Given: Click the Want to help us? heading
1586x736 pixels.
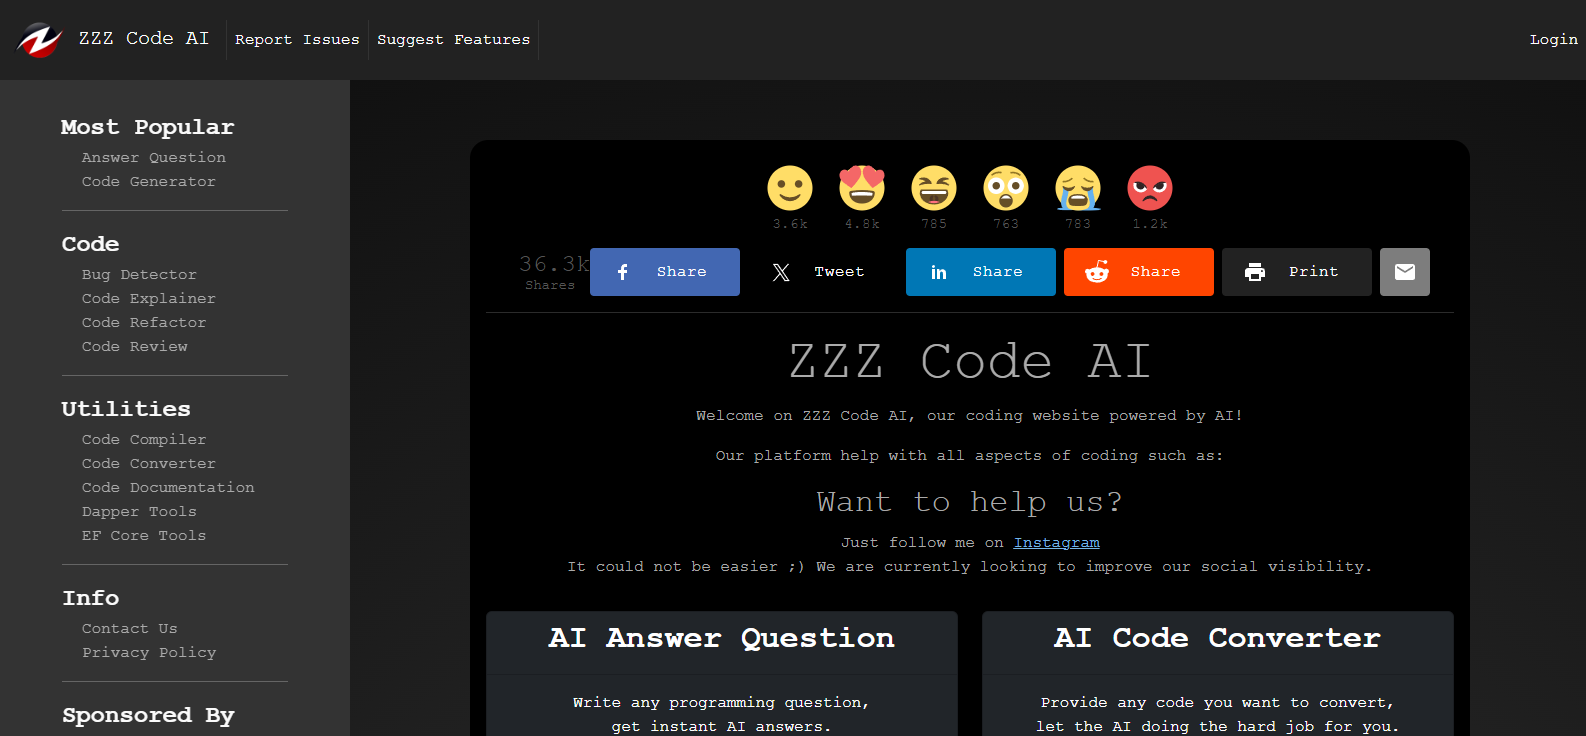Looking at the screenshot, I should pyautogui.click(x=970, y=502).
